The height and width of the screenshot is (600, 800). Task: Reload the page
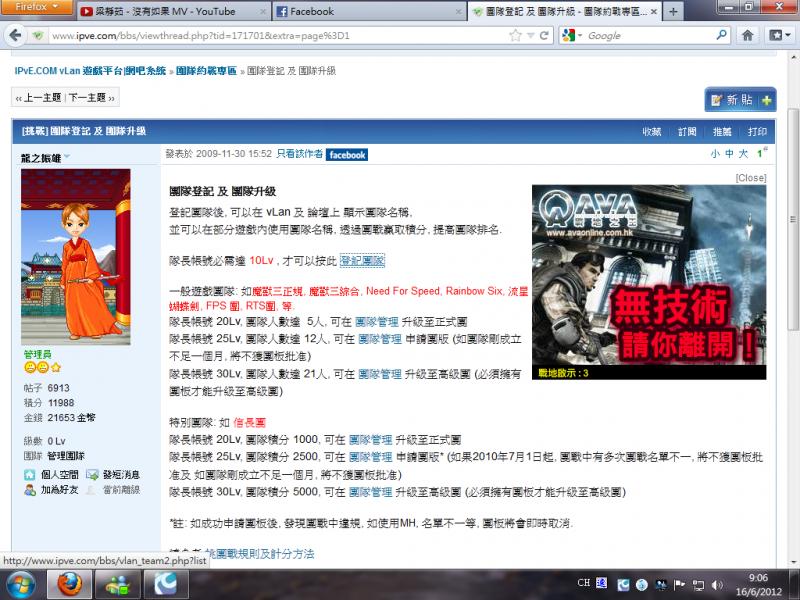pos(544,35)
